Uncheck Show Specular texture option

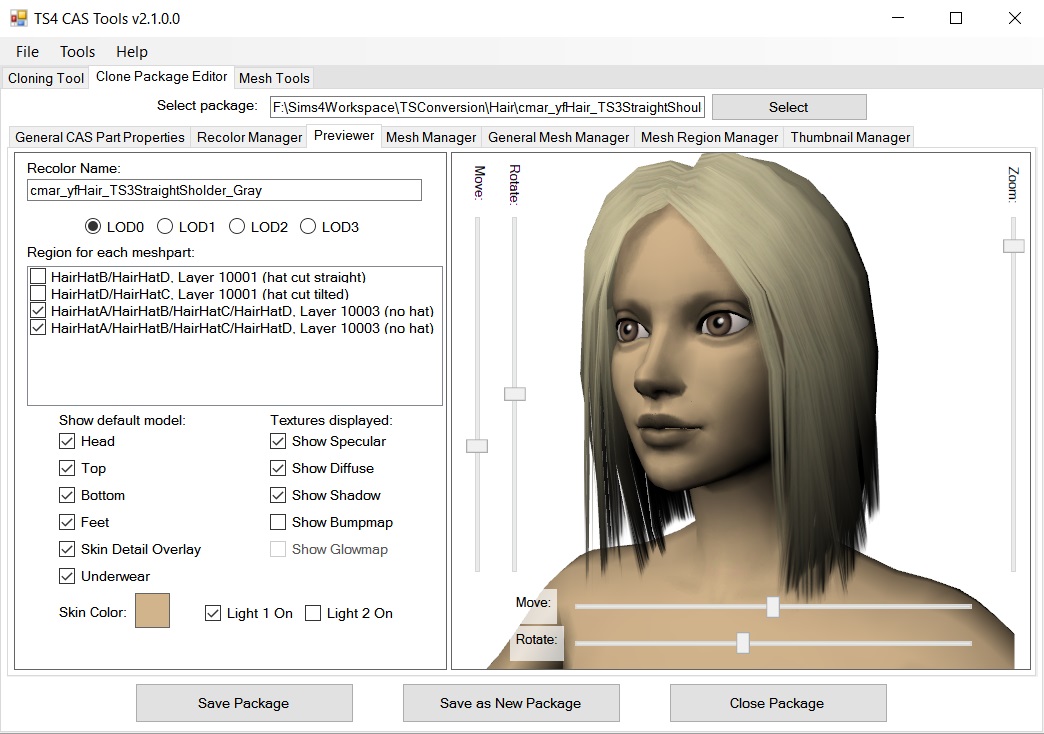click(x=278, y=441)
